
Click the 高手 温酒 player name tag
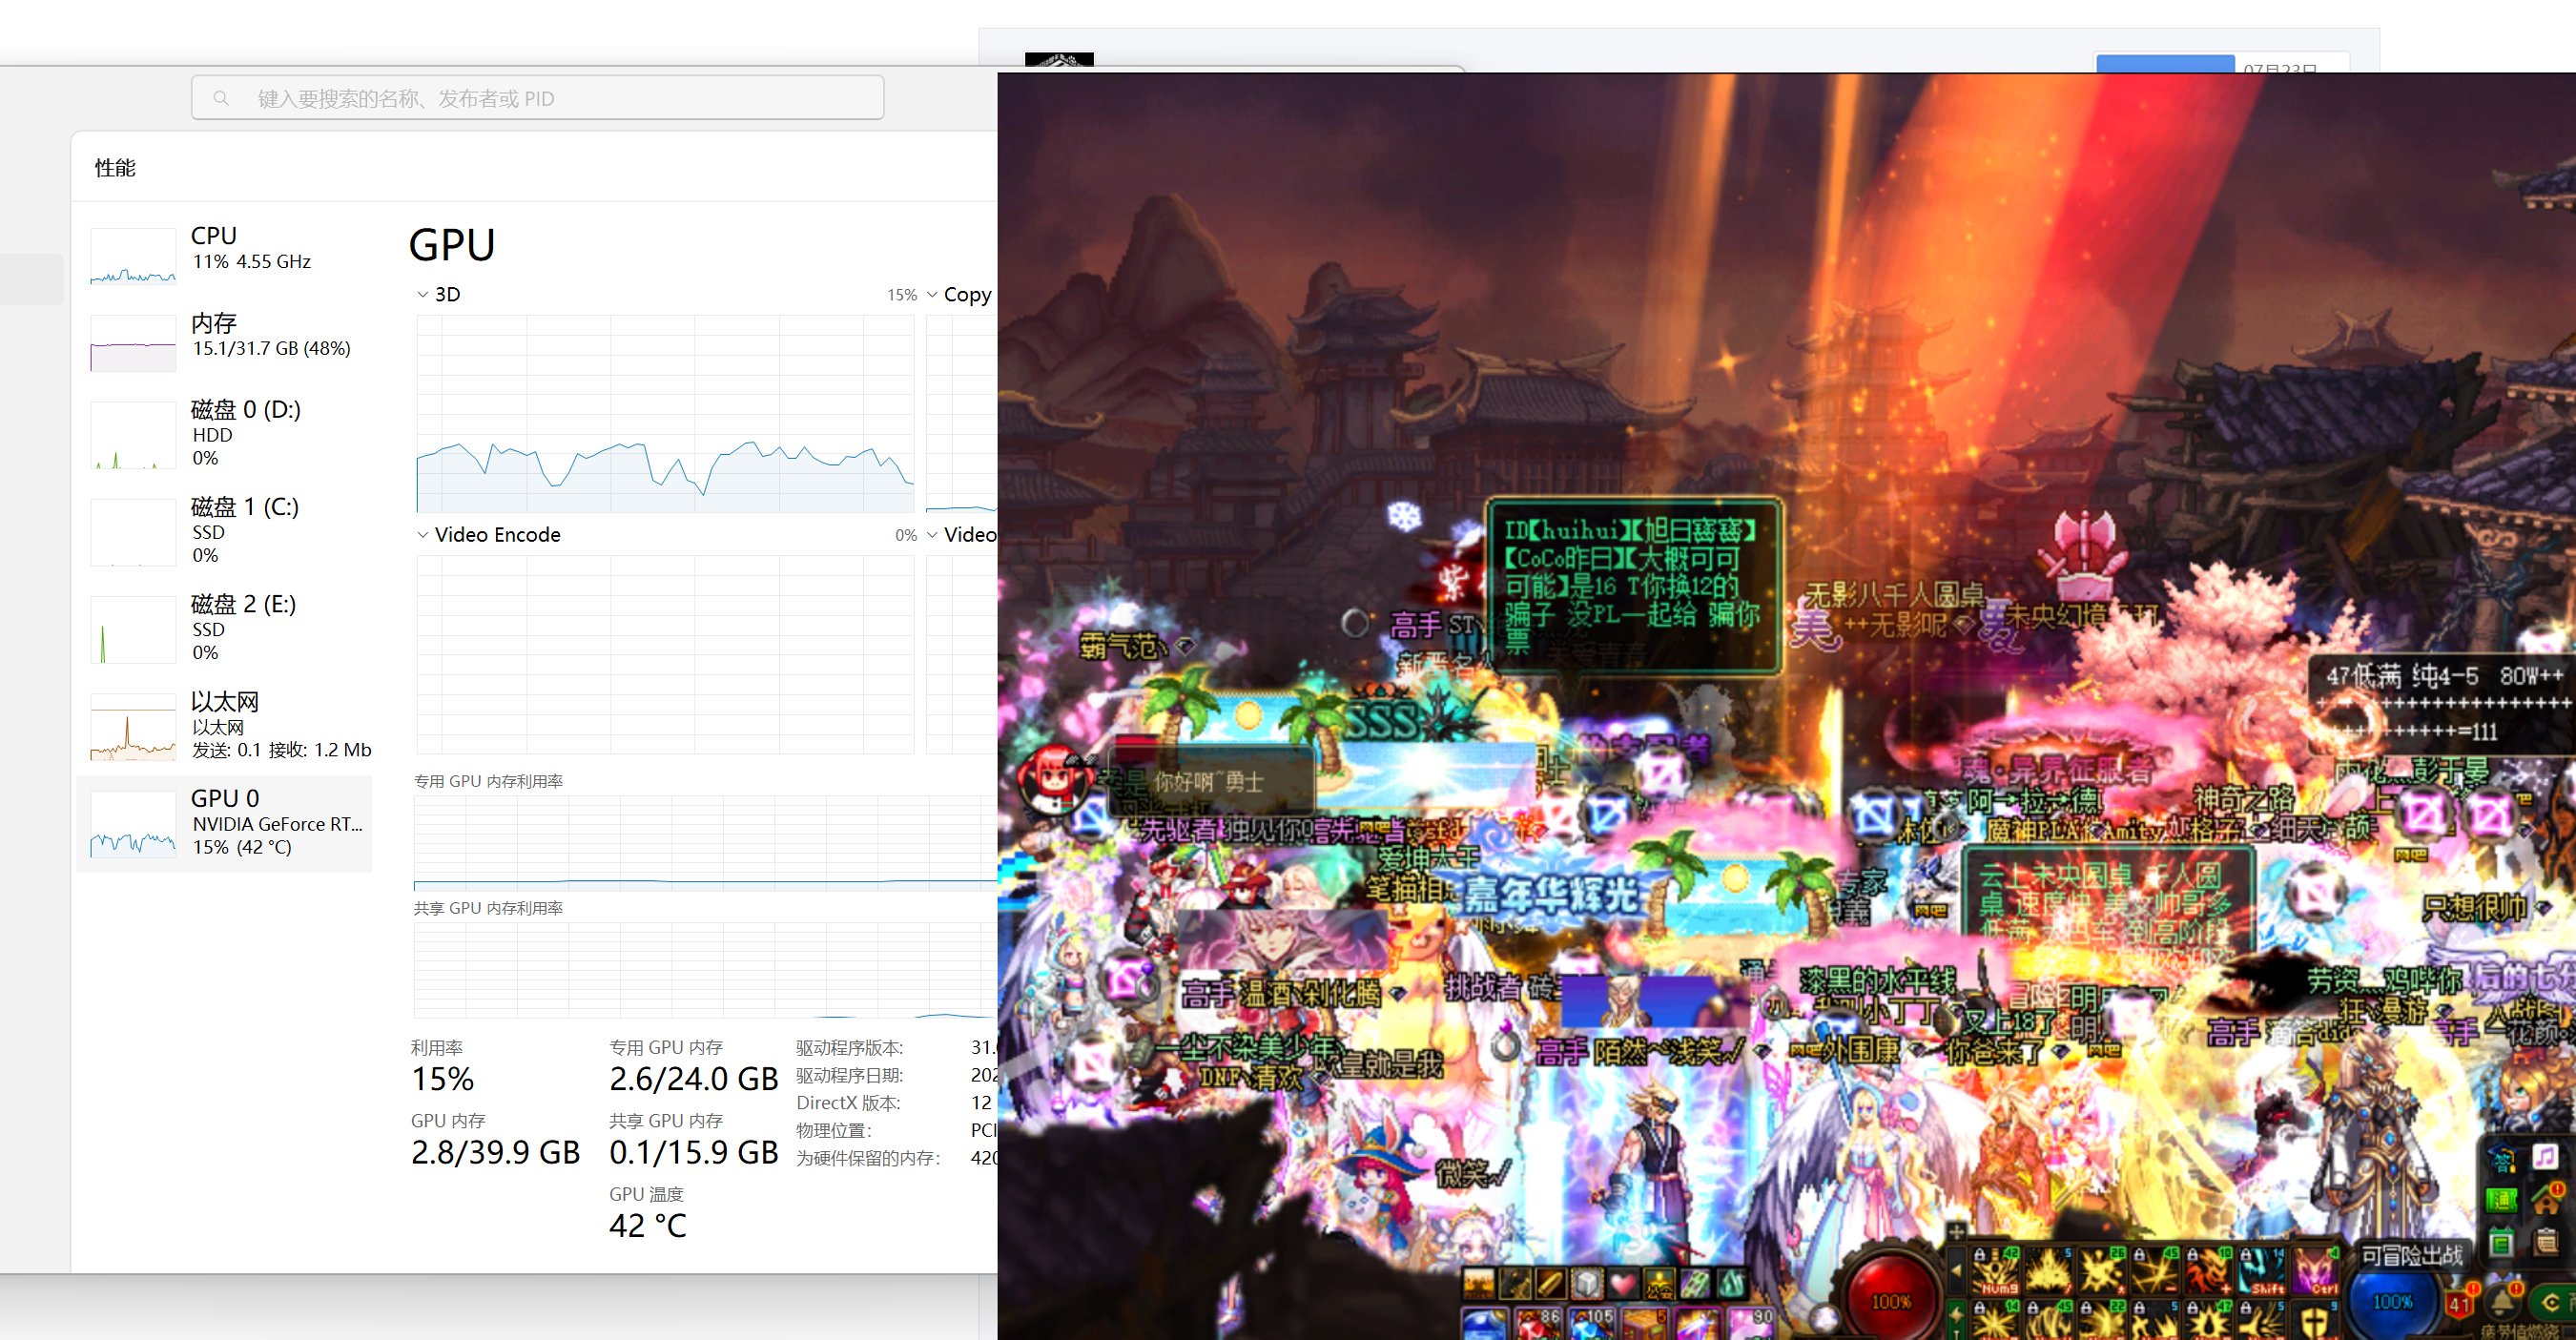point(1281,993)
